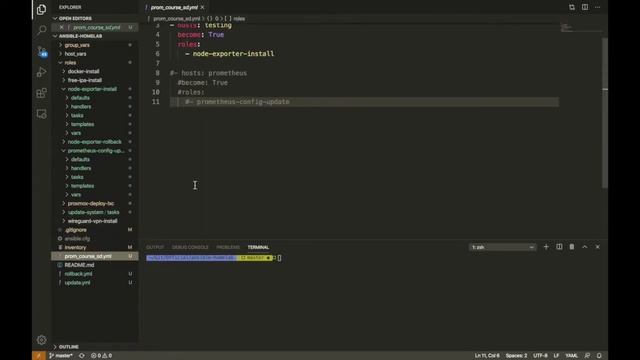The width and height of the screenshot is (640, 360).
Task: Collapse the prometheus-config-up... folder
Action: [x=96, y=151]
